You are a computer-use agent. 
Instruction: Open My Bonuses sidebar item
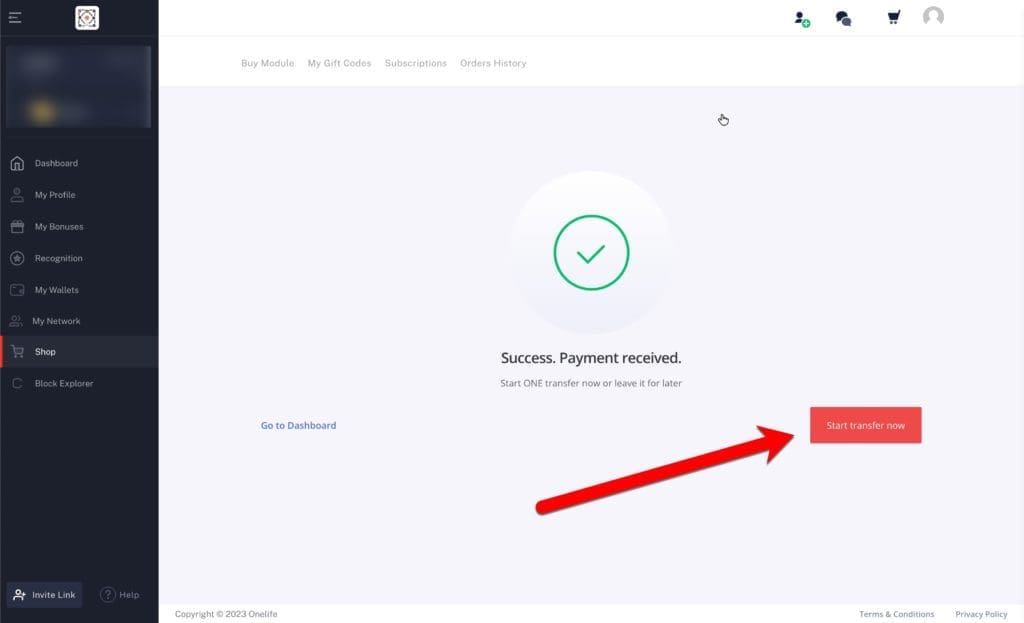click(59, 227)
